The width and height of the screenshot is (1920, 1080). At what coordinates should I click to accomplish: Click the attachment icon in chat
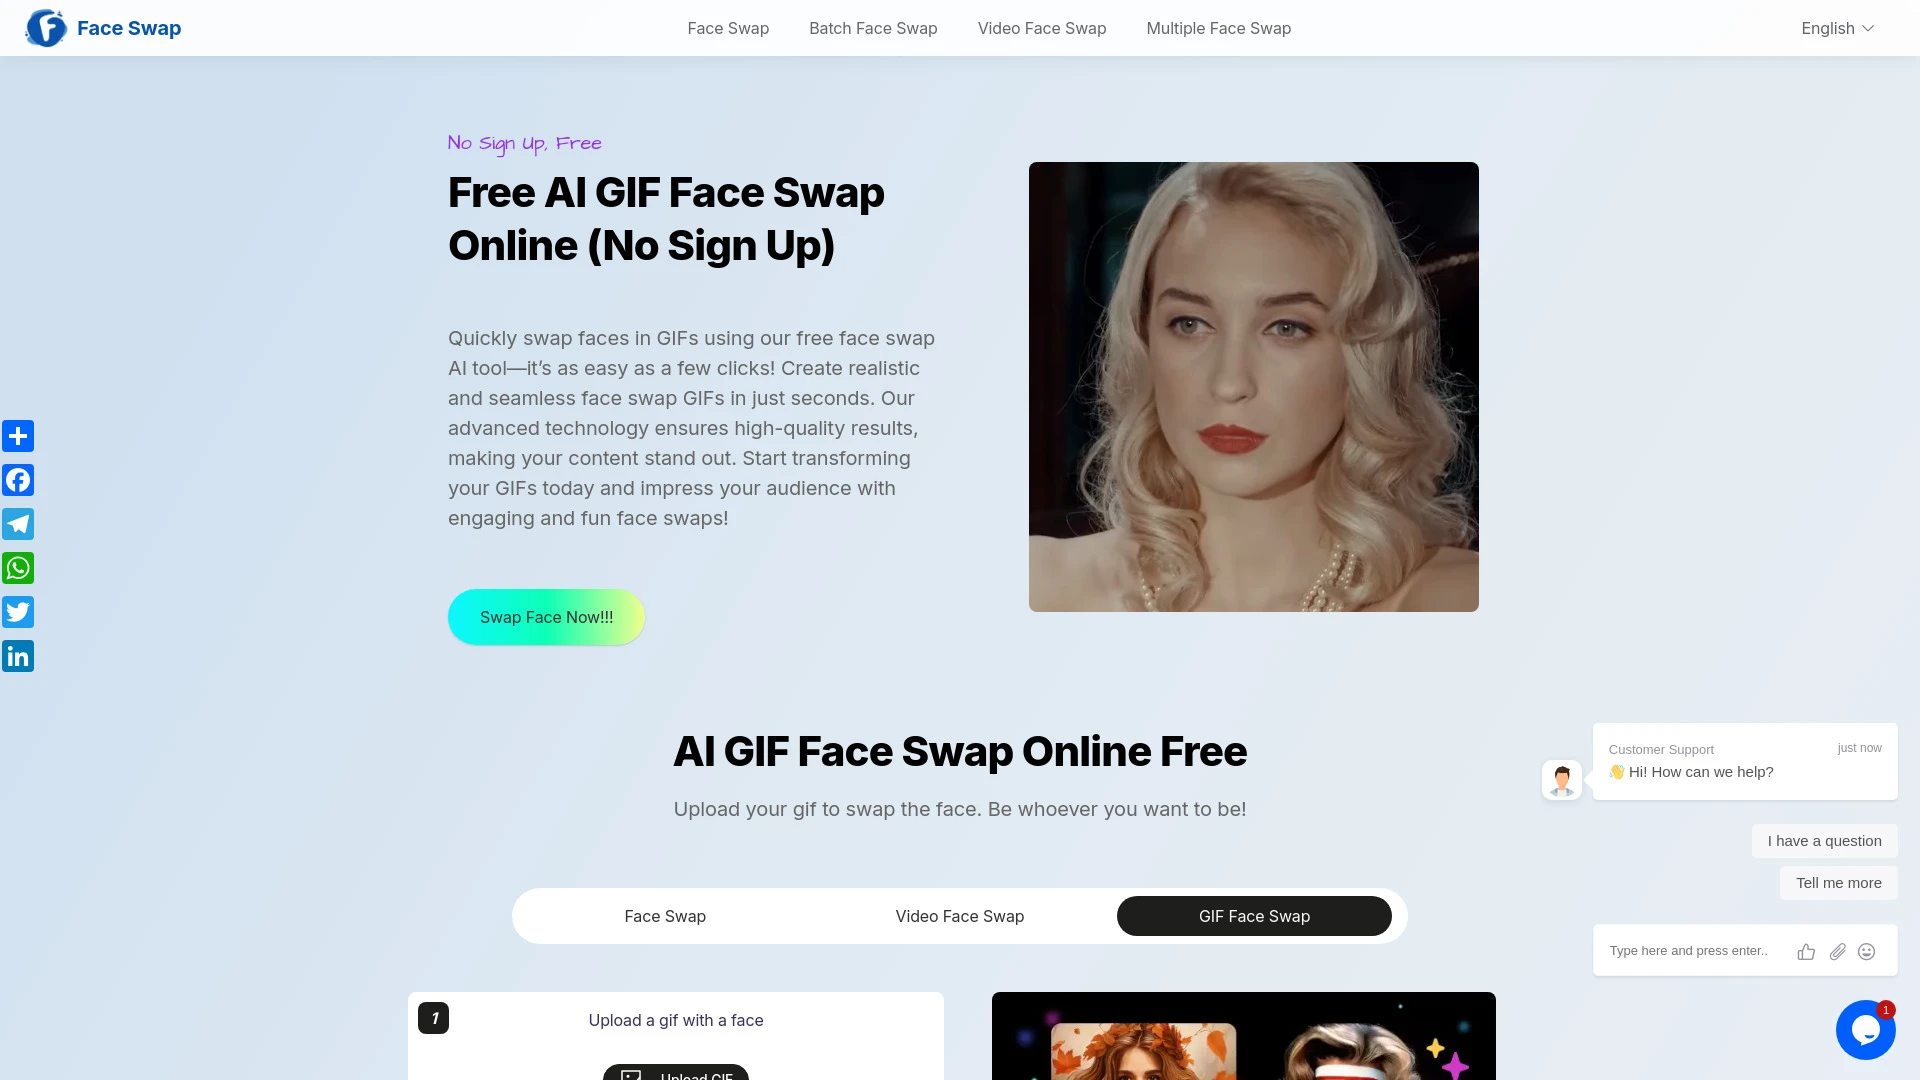coord(1837,951)
